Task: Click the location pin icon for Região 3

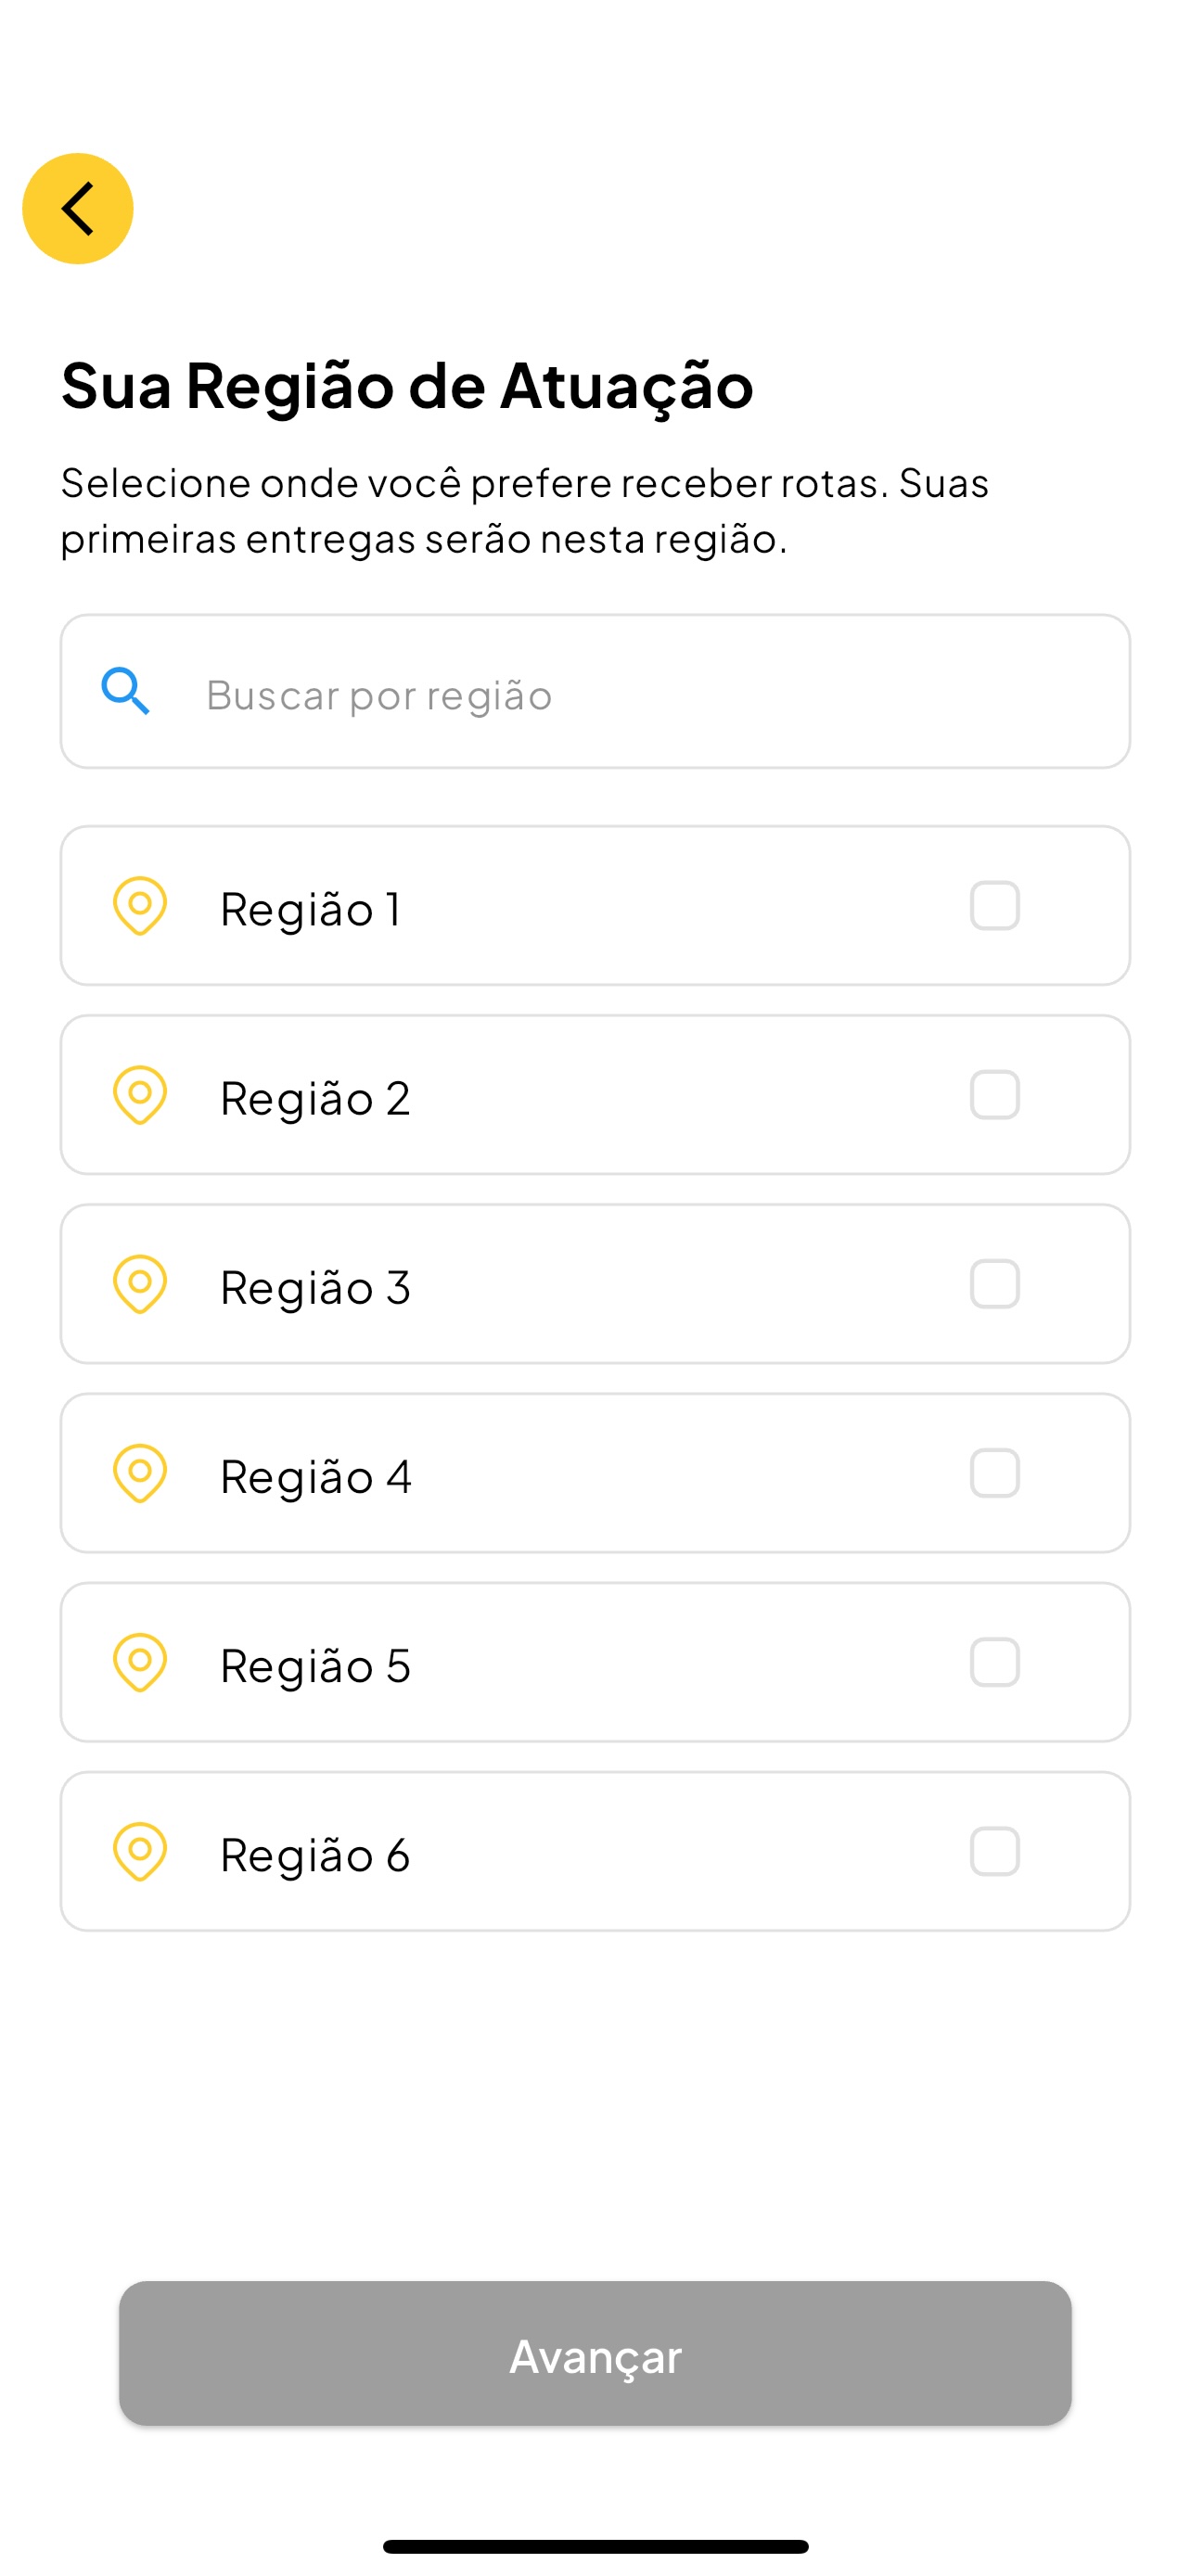Action: pyautogui.click(x=140, y=1284)
